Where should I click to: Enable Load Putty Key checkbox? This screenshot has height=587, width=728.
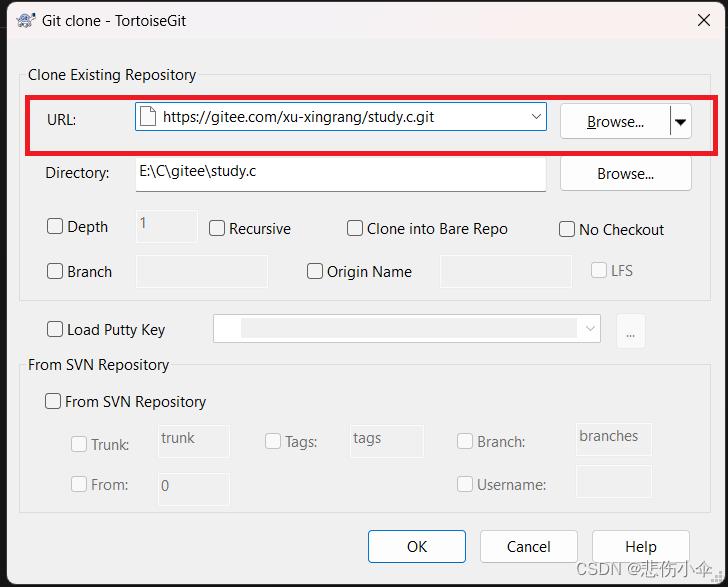coord(55,329)
